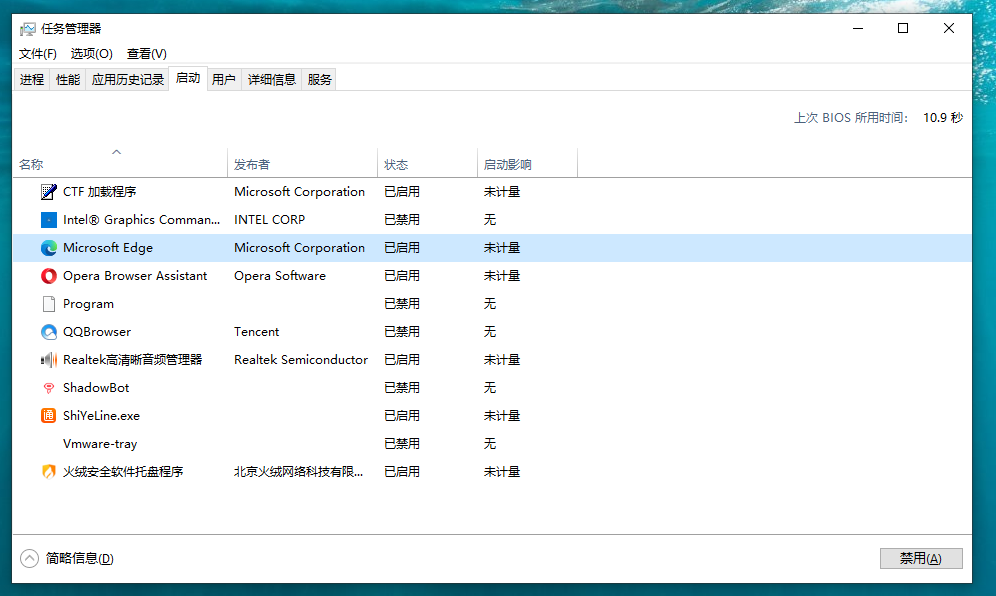The image size is (996, 596).
Task: Click the Realtek speaker icon
Action: pos(48,360)
